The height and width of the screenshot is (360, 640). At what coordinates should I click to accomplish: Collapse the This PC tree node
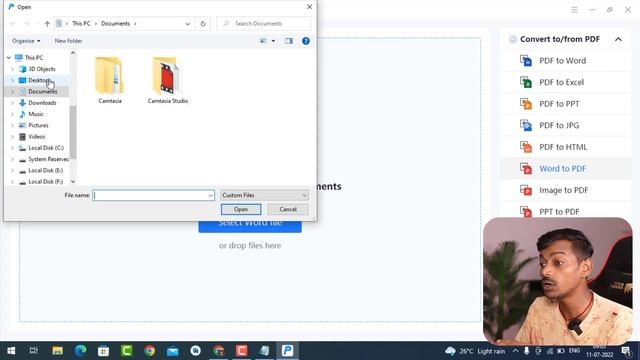9,58
